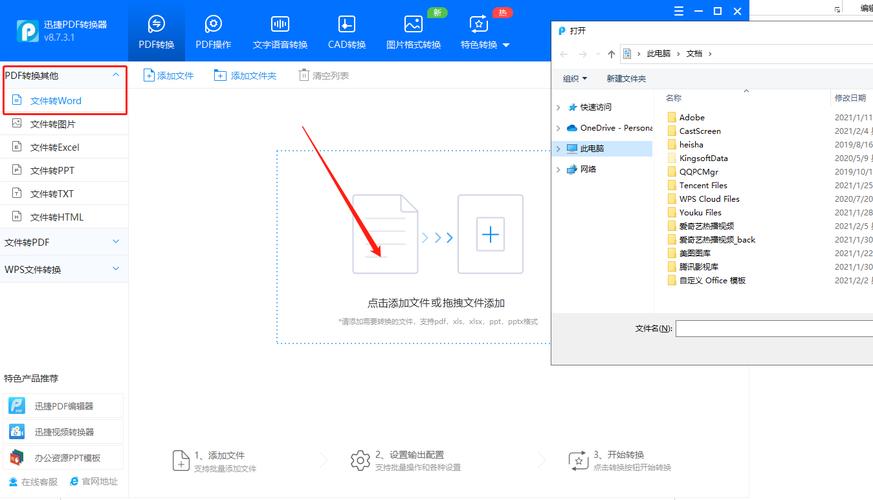
Task: Collapse the PDF转换其他 section
Action: pos(116,75)
